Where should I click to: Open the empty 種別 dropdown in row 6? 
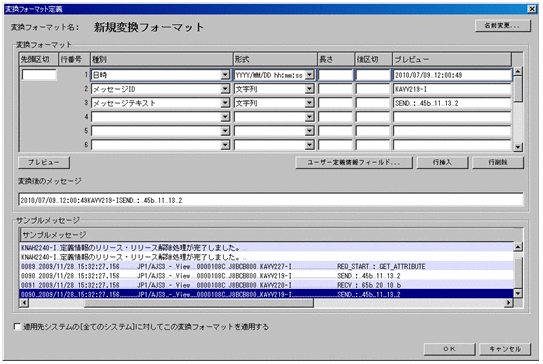225,144
